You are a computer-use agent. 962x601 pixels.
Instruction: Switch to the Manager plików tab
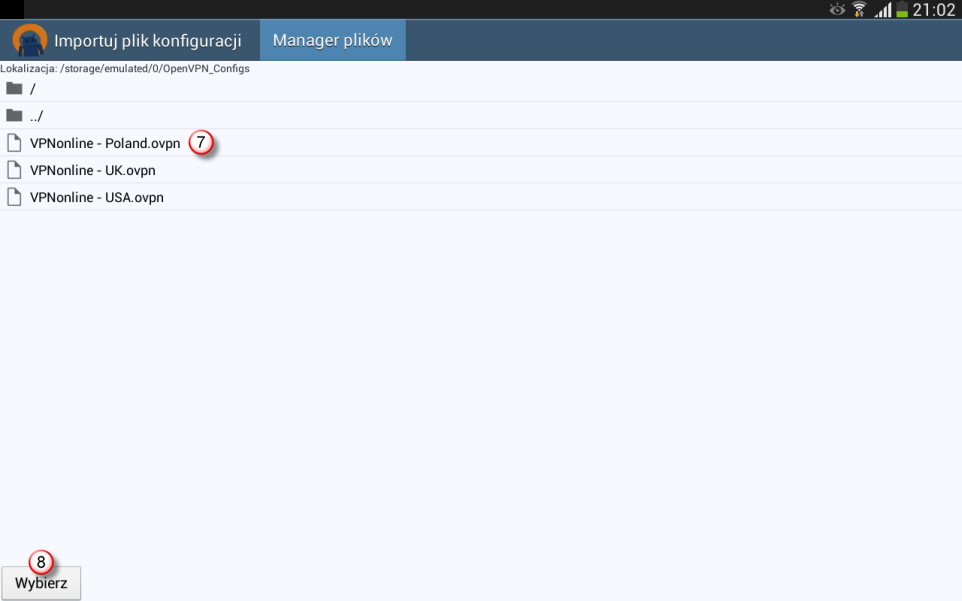[x=333, y=40]
